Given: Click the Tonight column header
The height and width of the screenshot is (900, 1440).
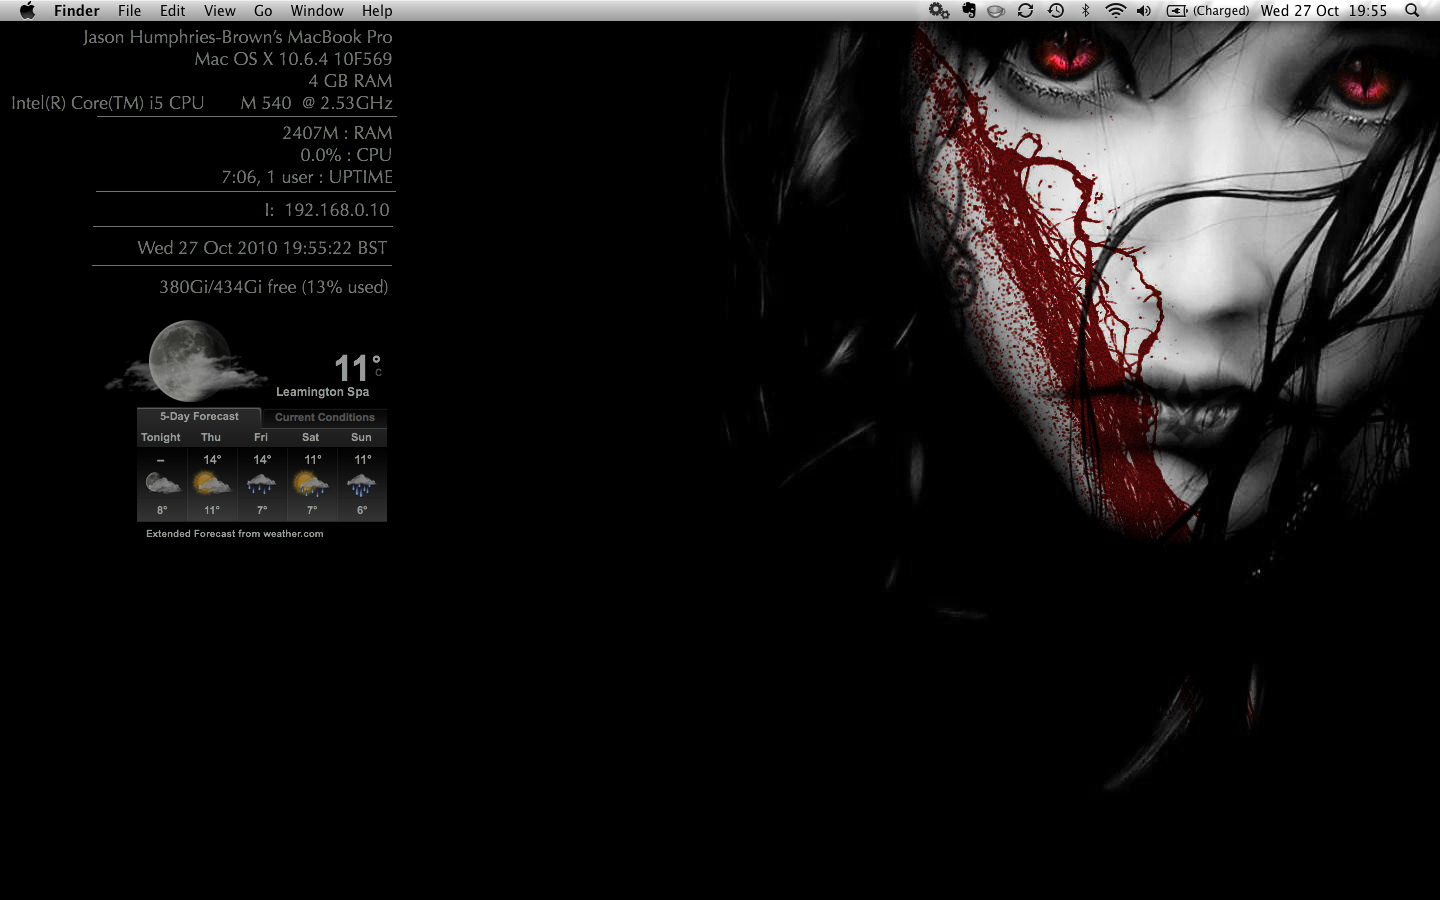Looking at the screenshot, I should pos(161,437).
